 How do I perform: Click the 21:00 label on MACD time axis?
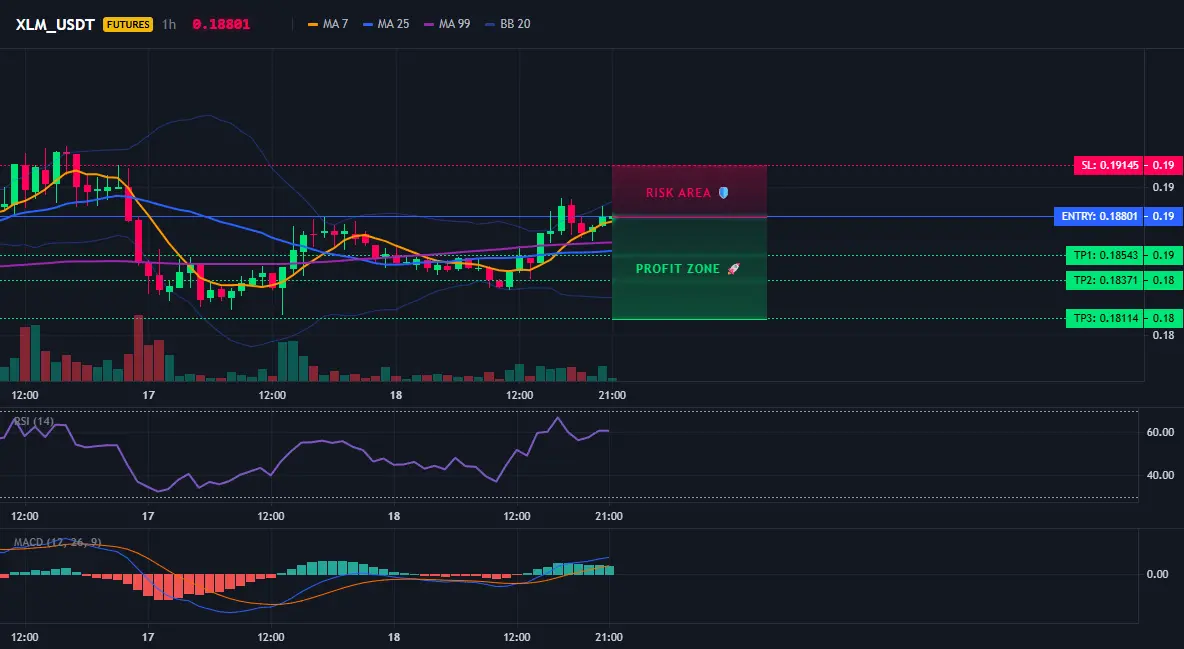click(609, 637)
